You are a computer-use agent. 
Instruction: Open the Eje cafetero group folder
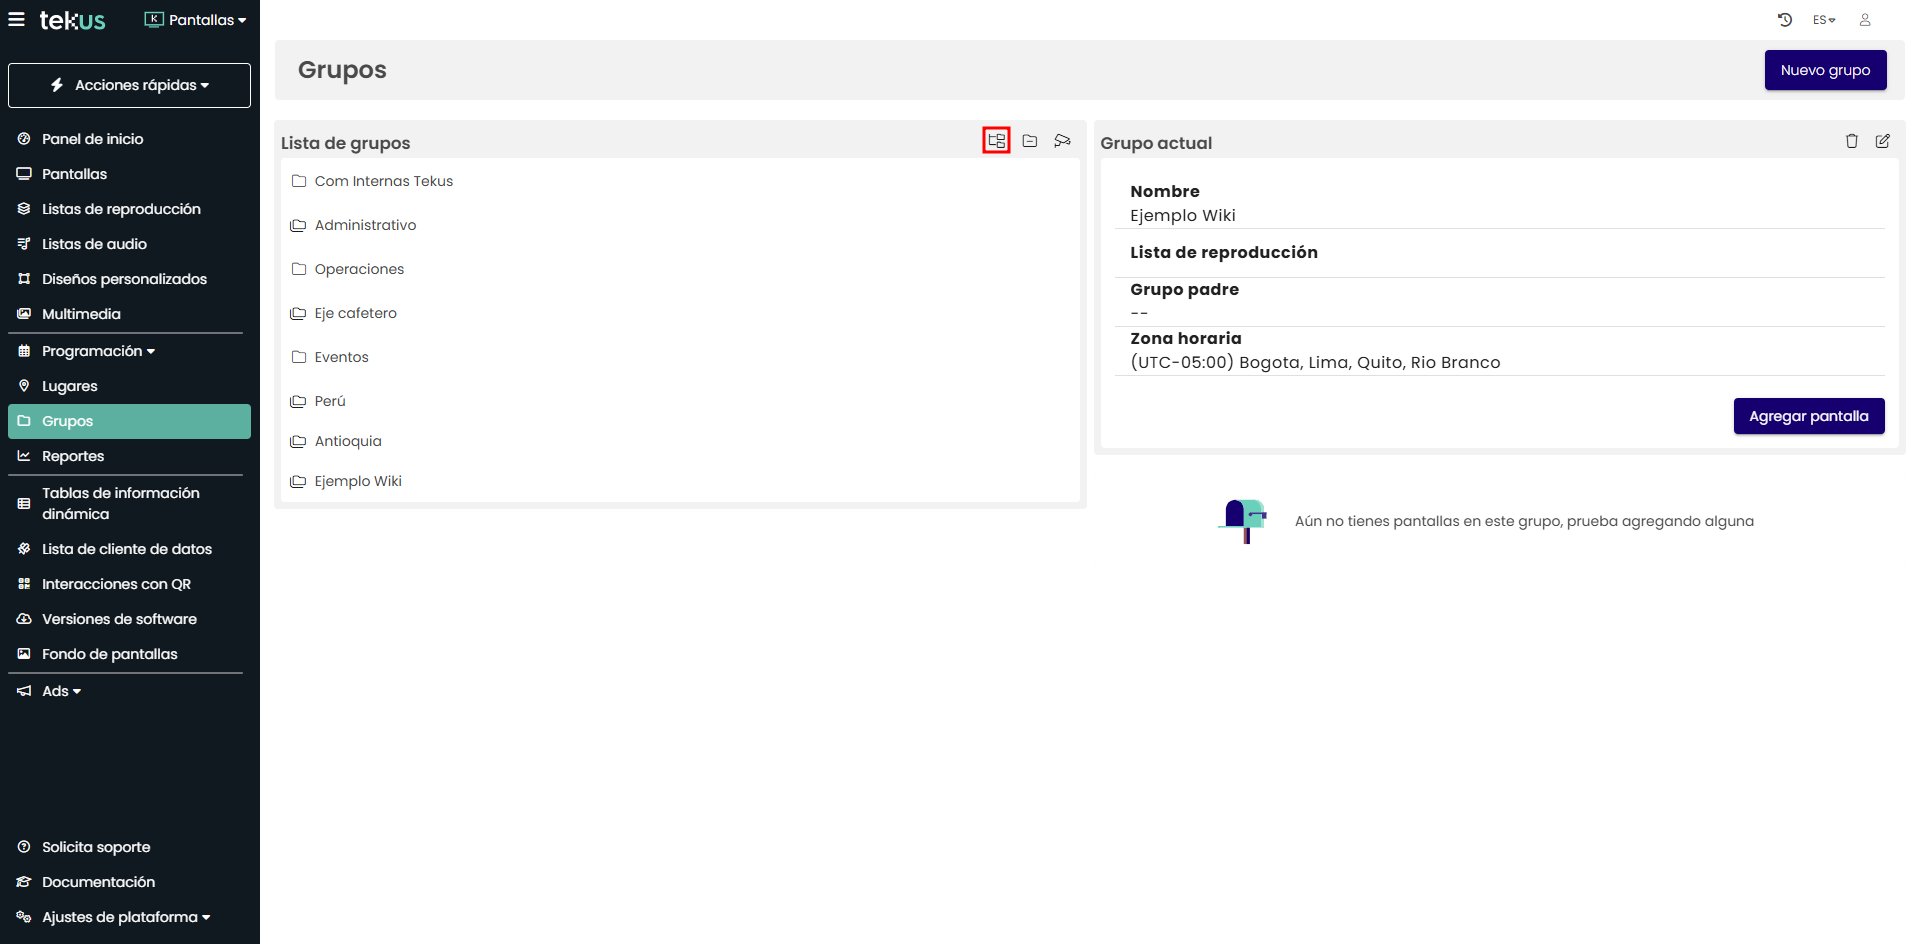(355, 313)
